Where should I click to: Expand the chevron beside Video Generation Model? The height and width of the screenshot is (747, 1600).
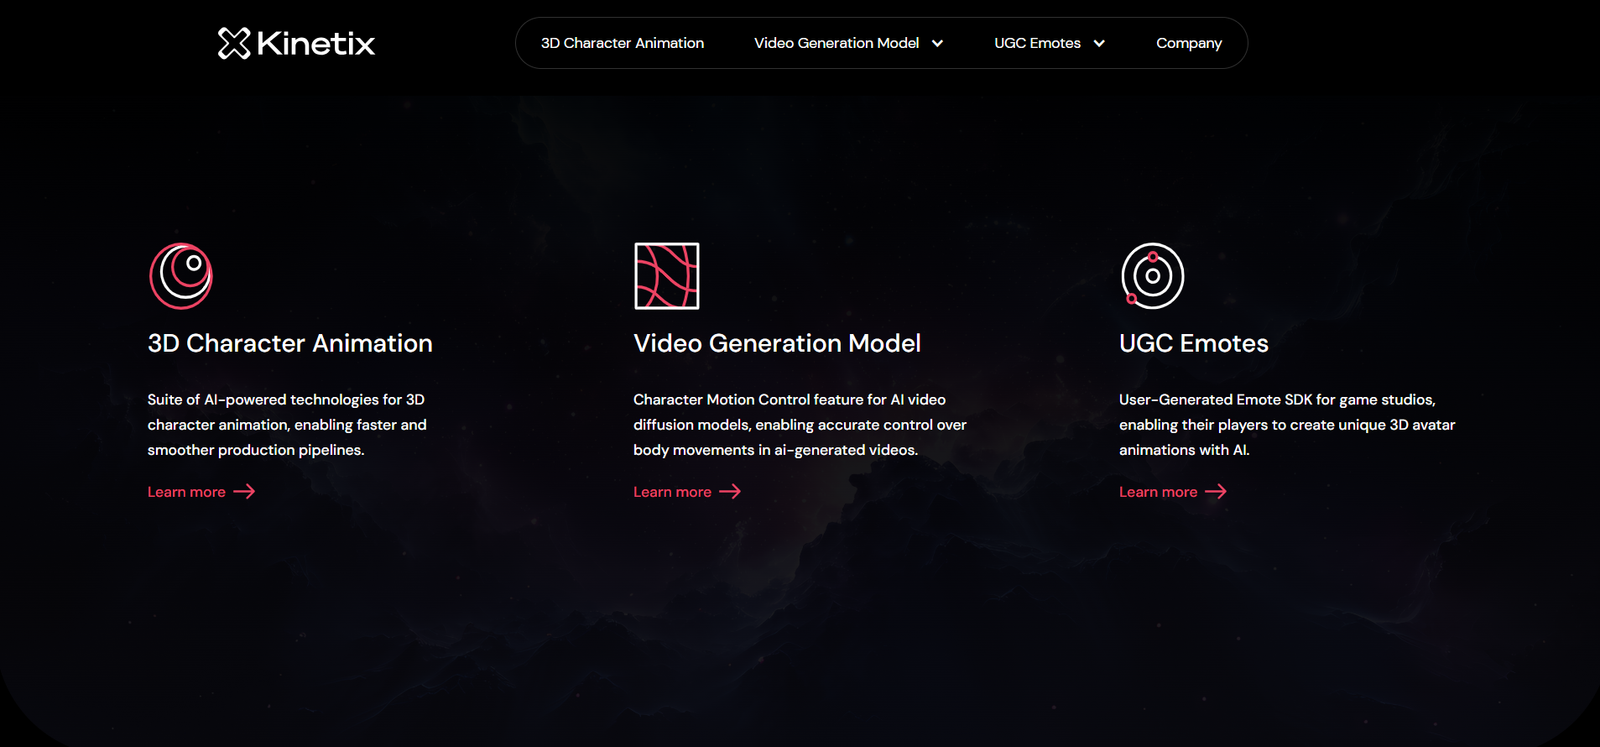coord(937,43)
